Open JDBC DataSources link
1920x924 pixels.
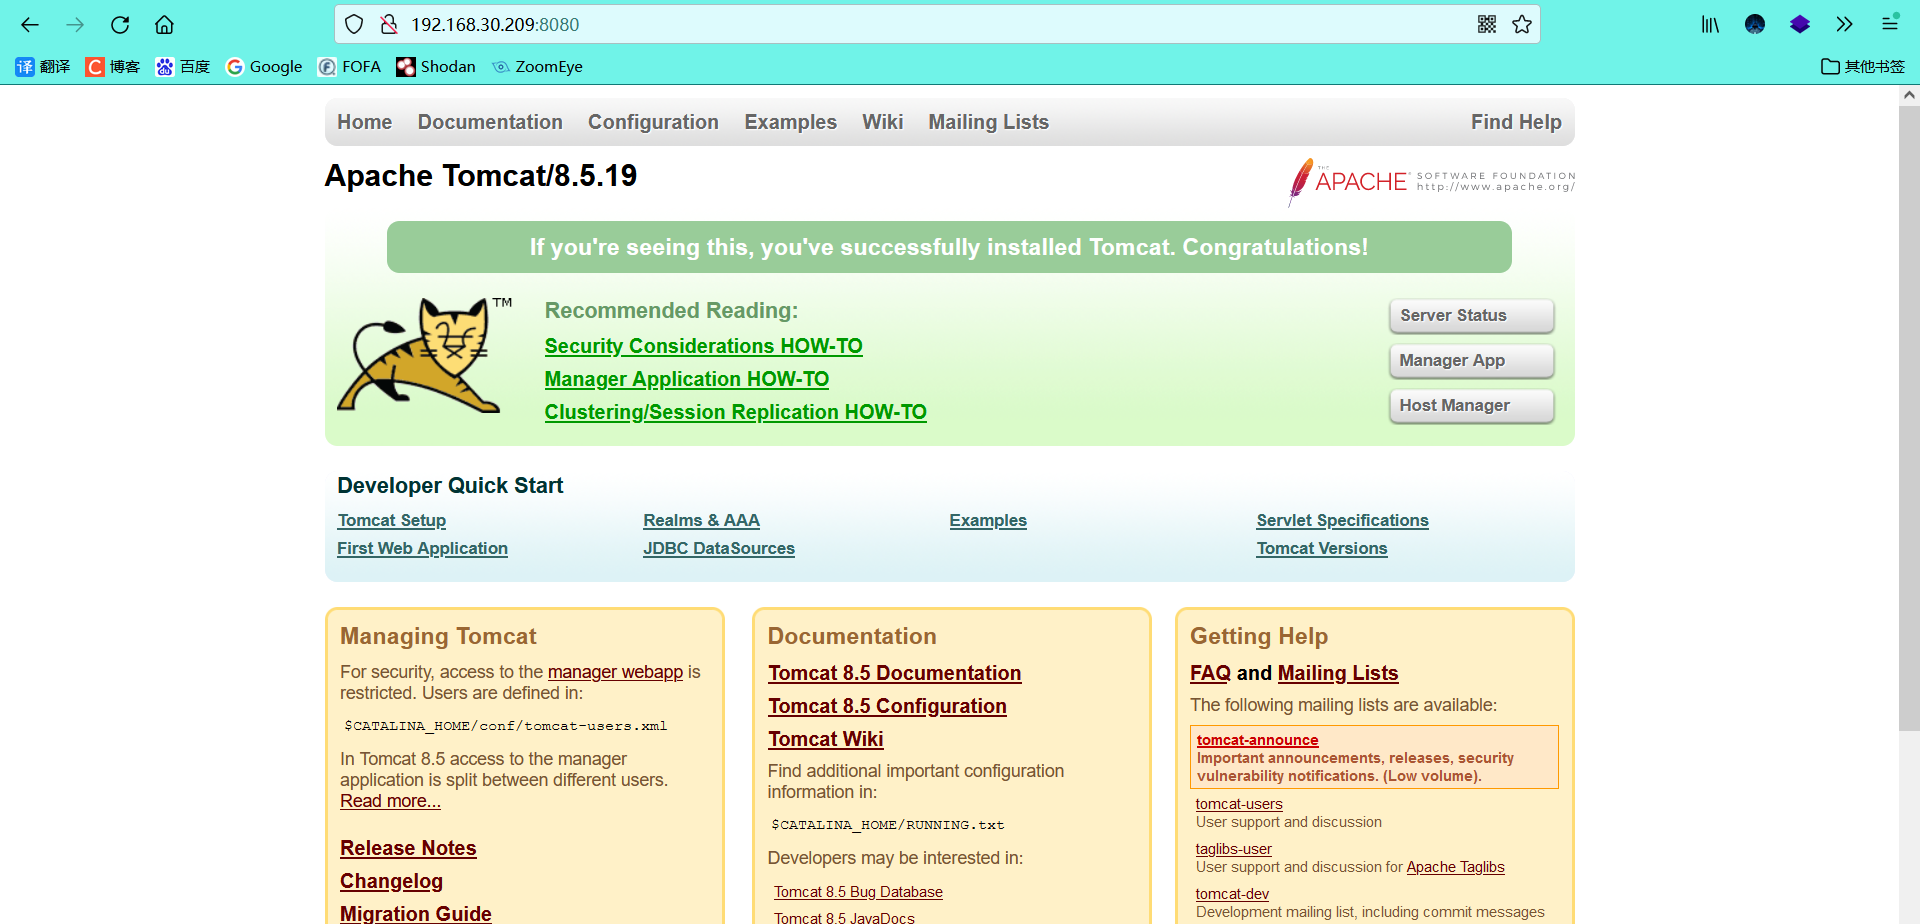coord(719,548)
